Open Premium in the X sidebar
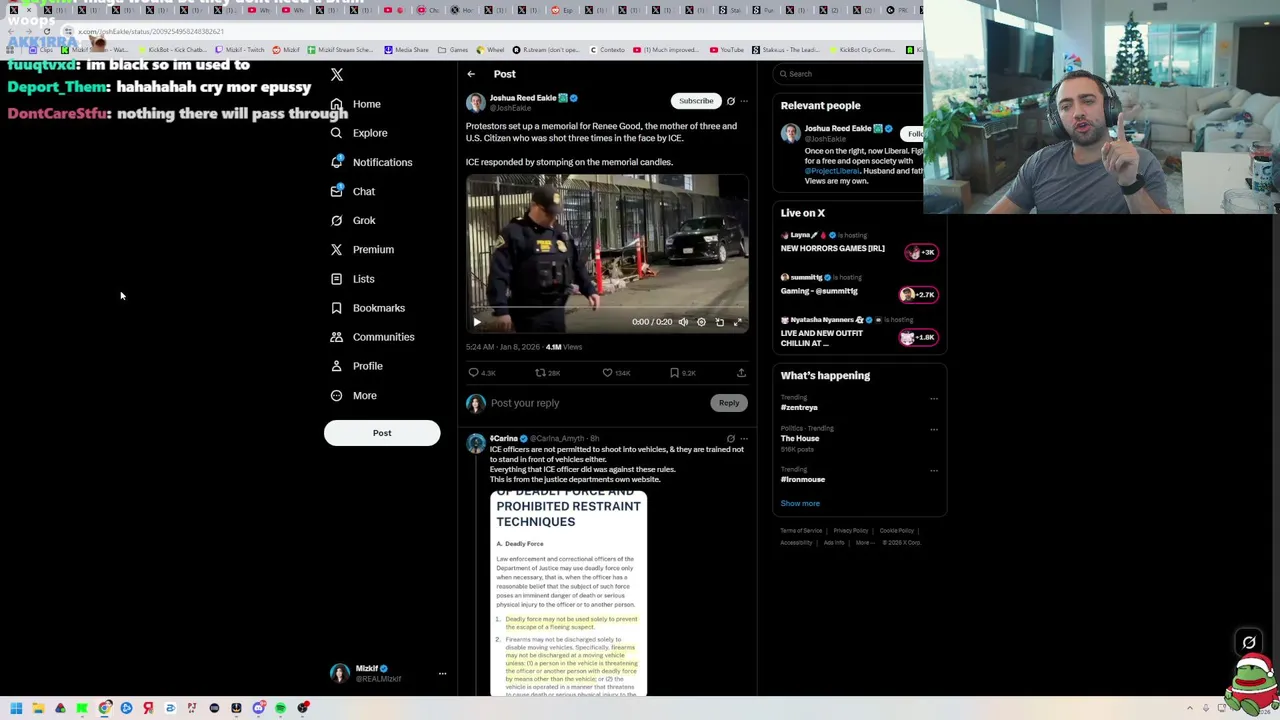The image size is (1280, 720). pyautogui.click(x=361, y=249)
